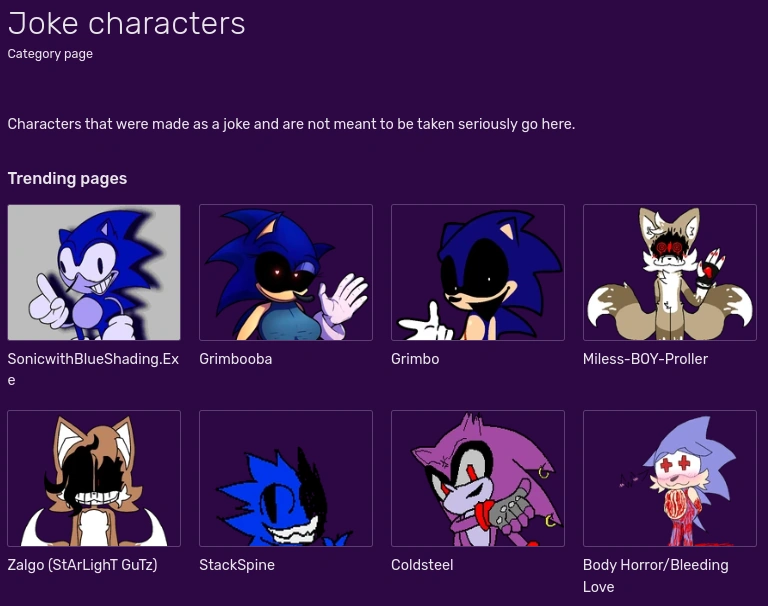Select the Trending pages heading
This screenshot has width=768, height=606.
click(67, 179)
